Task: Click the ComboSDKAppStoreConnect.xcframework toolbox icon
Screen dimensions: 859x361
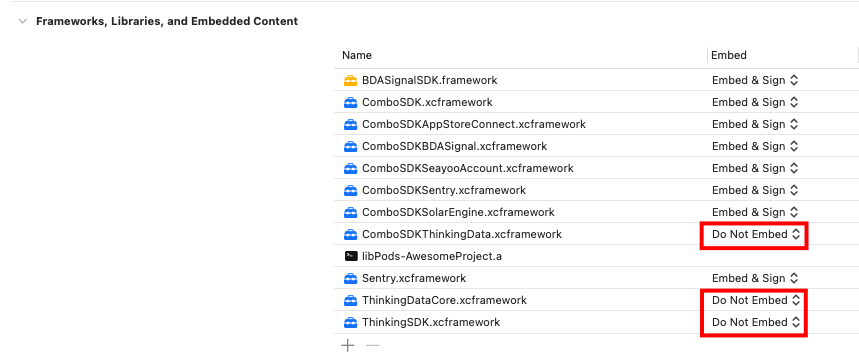Action: tap(351, 124)
